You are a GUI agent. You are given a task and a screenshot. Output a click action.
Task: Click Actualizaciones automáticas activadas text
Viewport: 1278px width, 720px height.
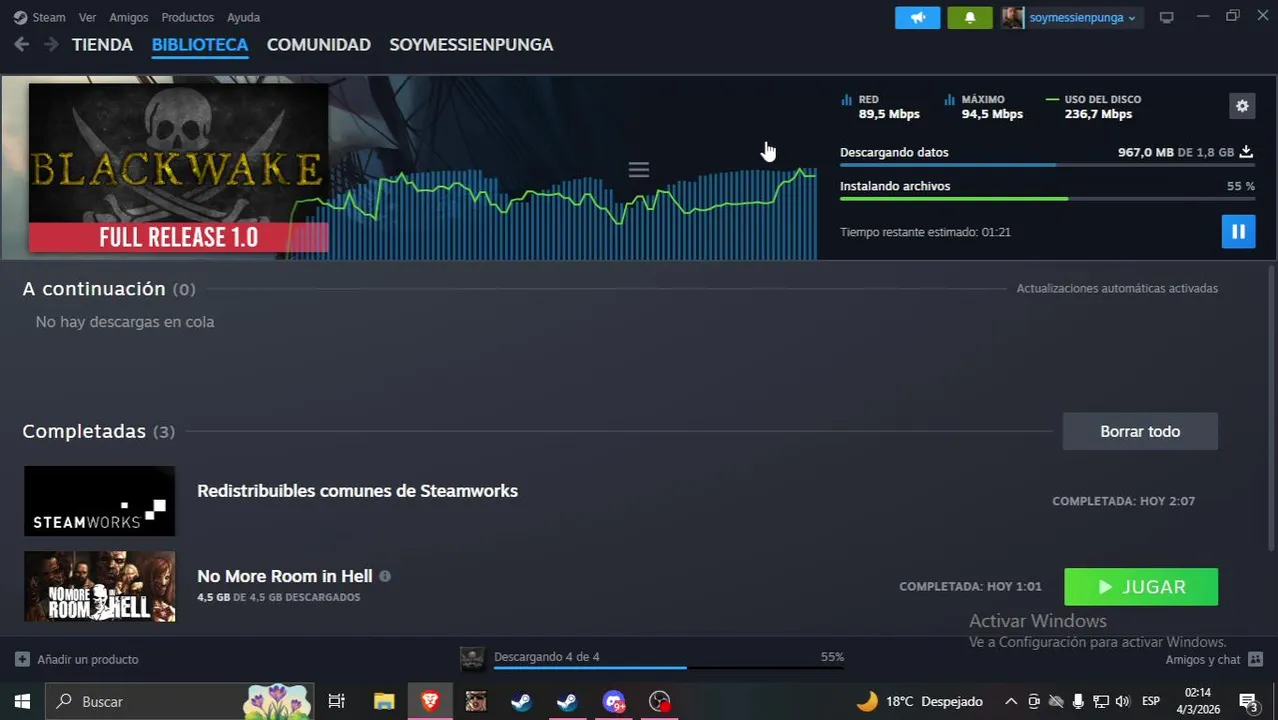click(1117, 288)
